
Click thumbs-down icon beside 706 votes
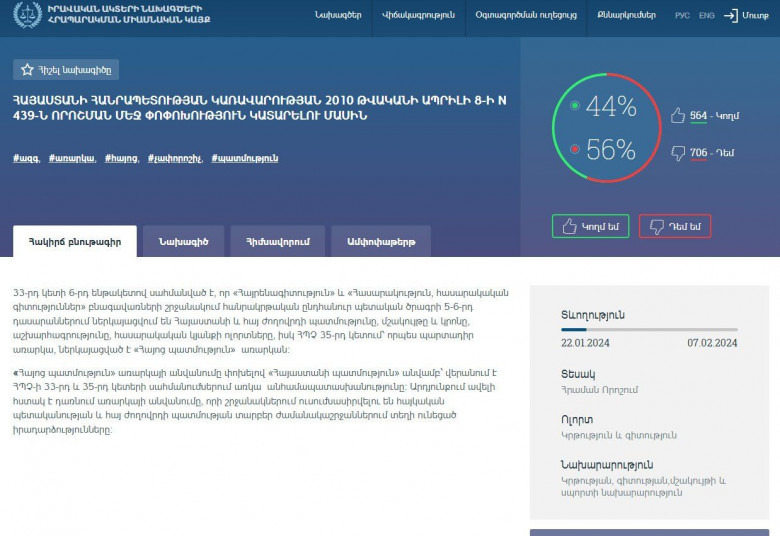(677, 153)
